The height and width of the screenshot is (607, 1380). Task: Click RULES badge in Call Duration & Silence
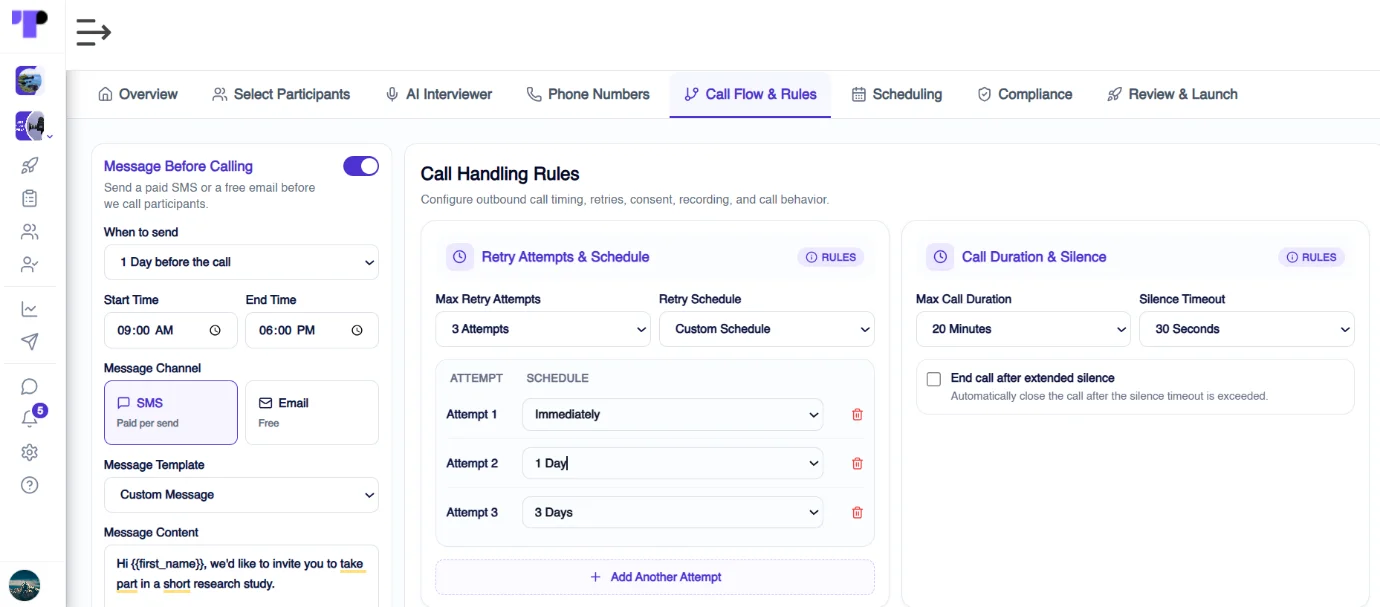pos(1312,257)
